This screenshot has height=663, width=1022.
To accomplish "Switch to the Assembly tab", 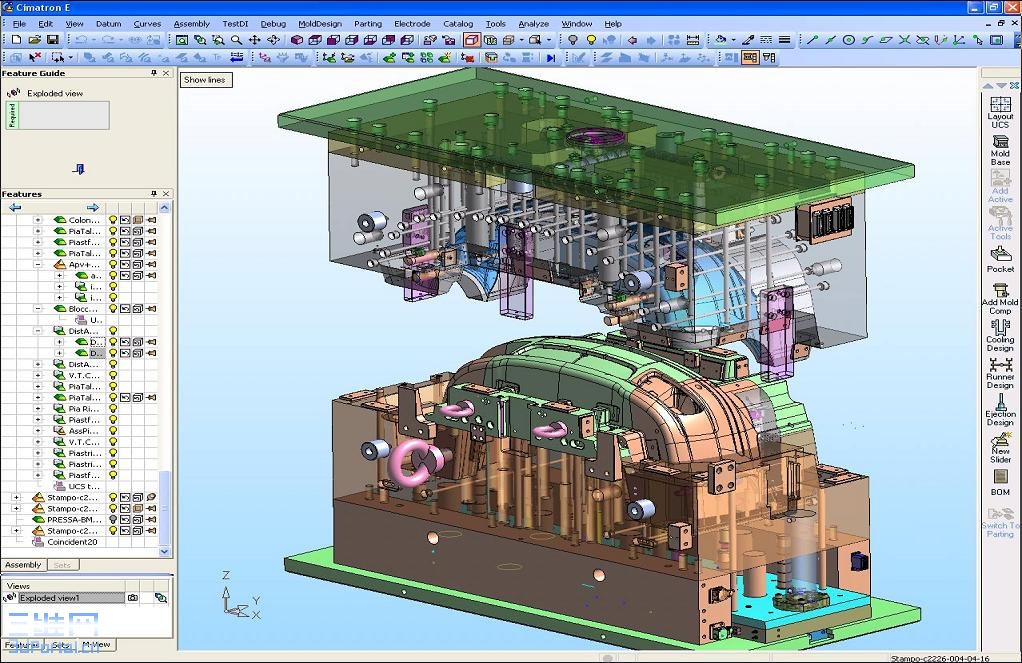I will [23, 565].
